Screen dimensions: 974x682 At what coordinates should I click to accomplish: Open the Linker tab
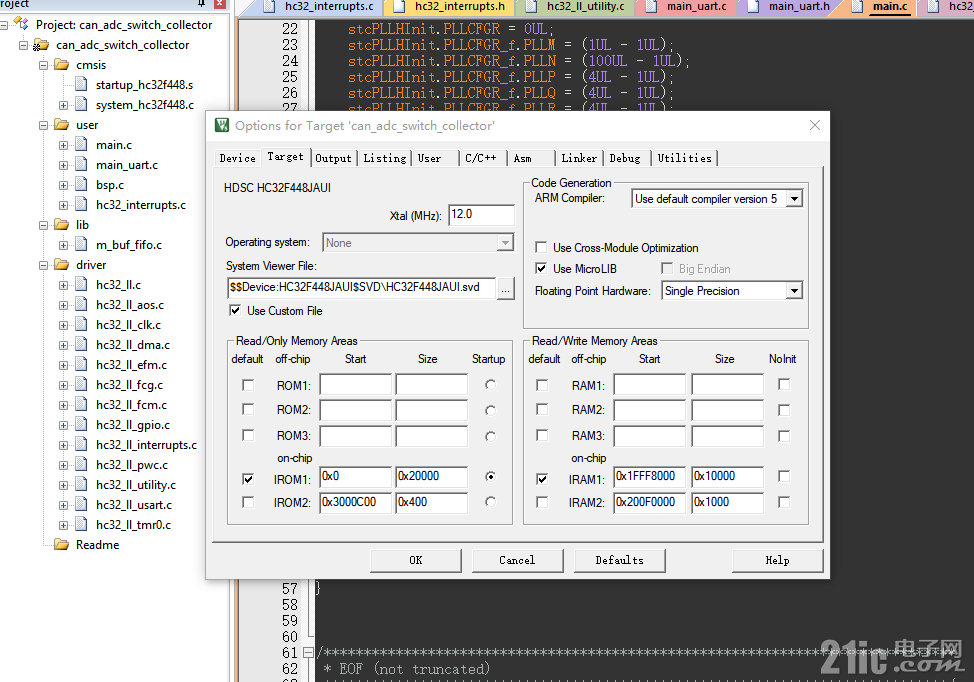(579, 158)
